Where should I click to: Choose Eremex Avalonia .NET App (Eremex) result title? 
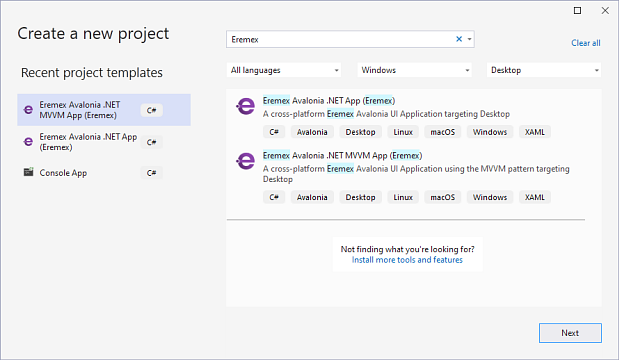[x=329, y=101]
